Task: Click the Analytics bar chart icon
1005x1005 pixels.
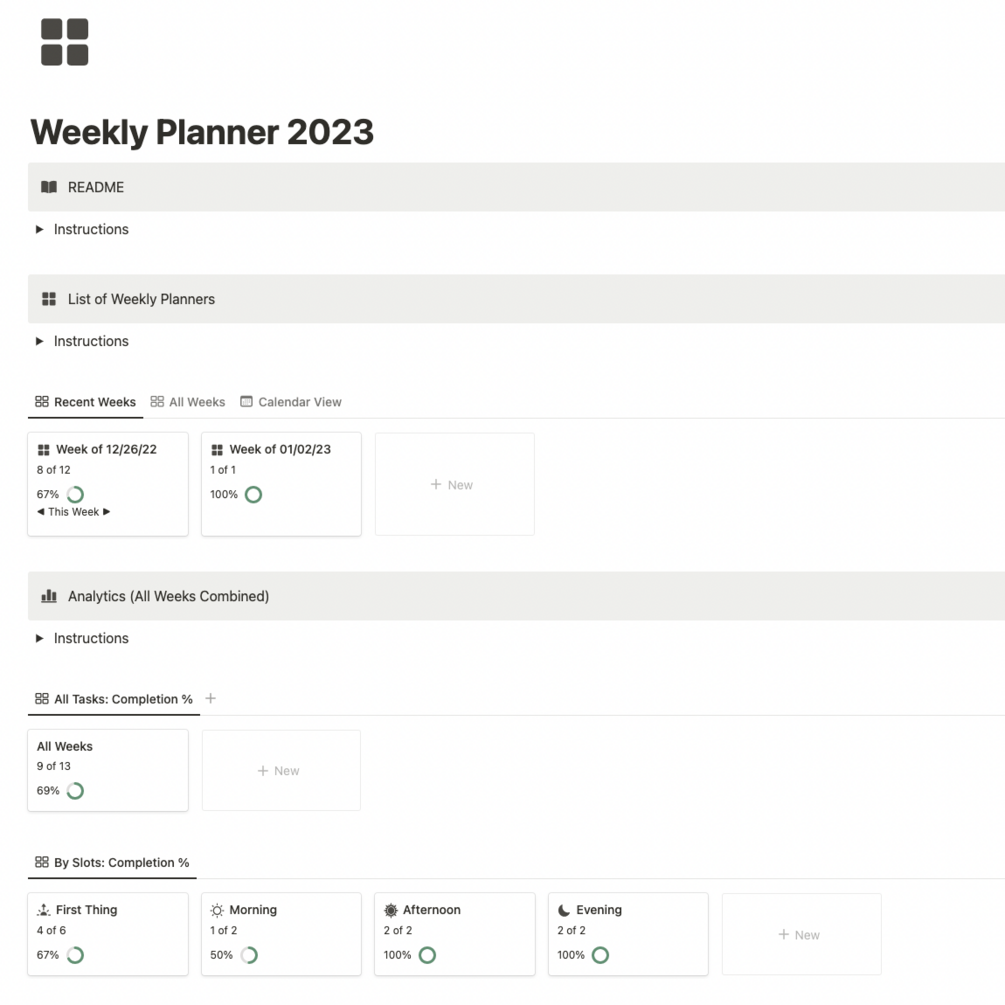Action: [x=48, y=596]
